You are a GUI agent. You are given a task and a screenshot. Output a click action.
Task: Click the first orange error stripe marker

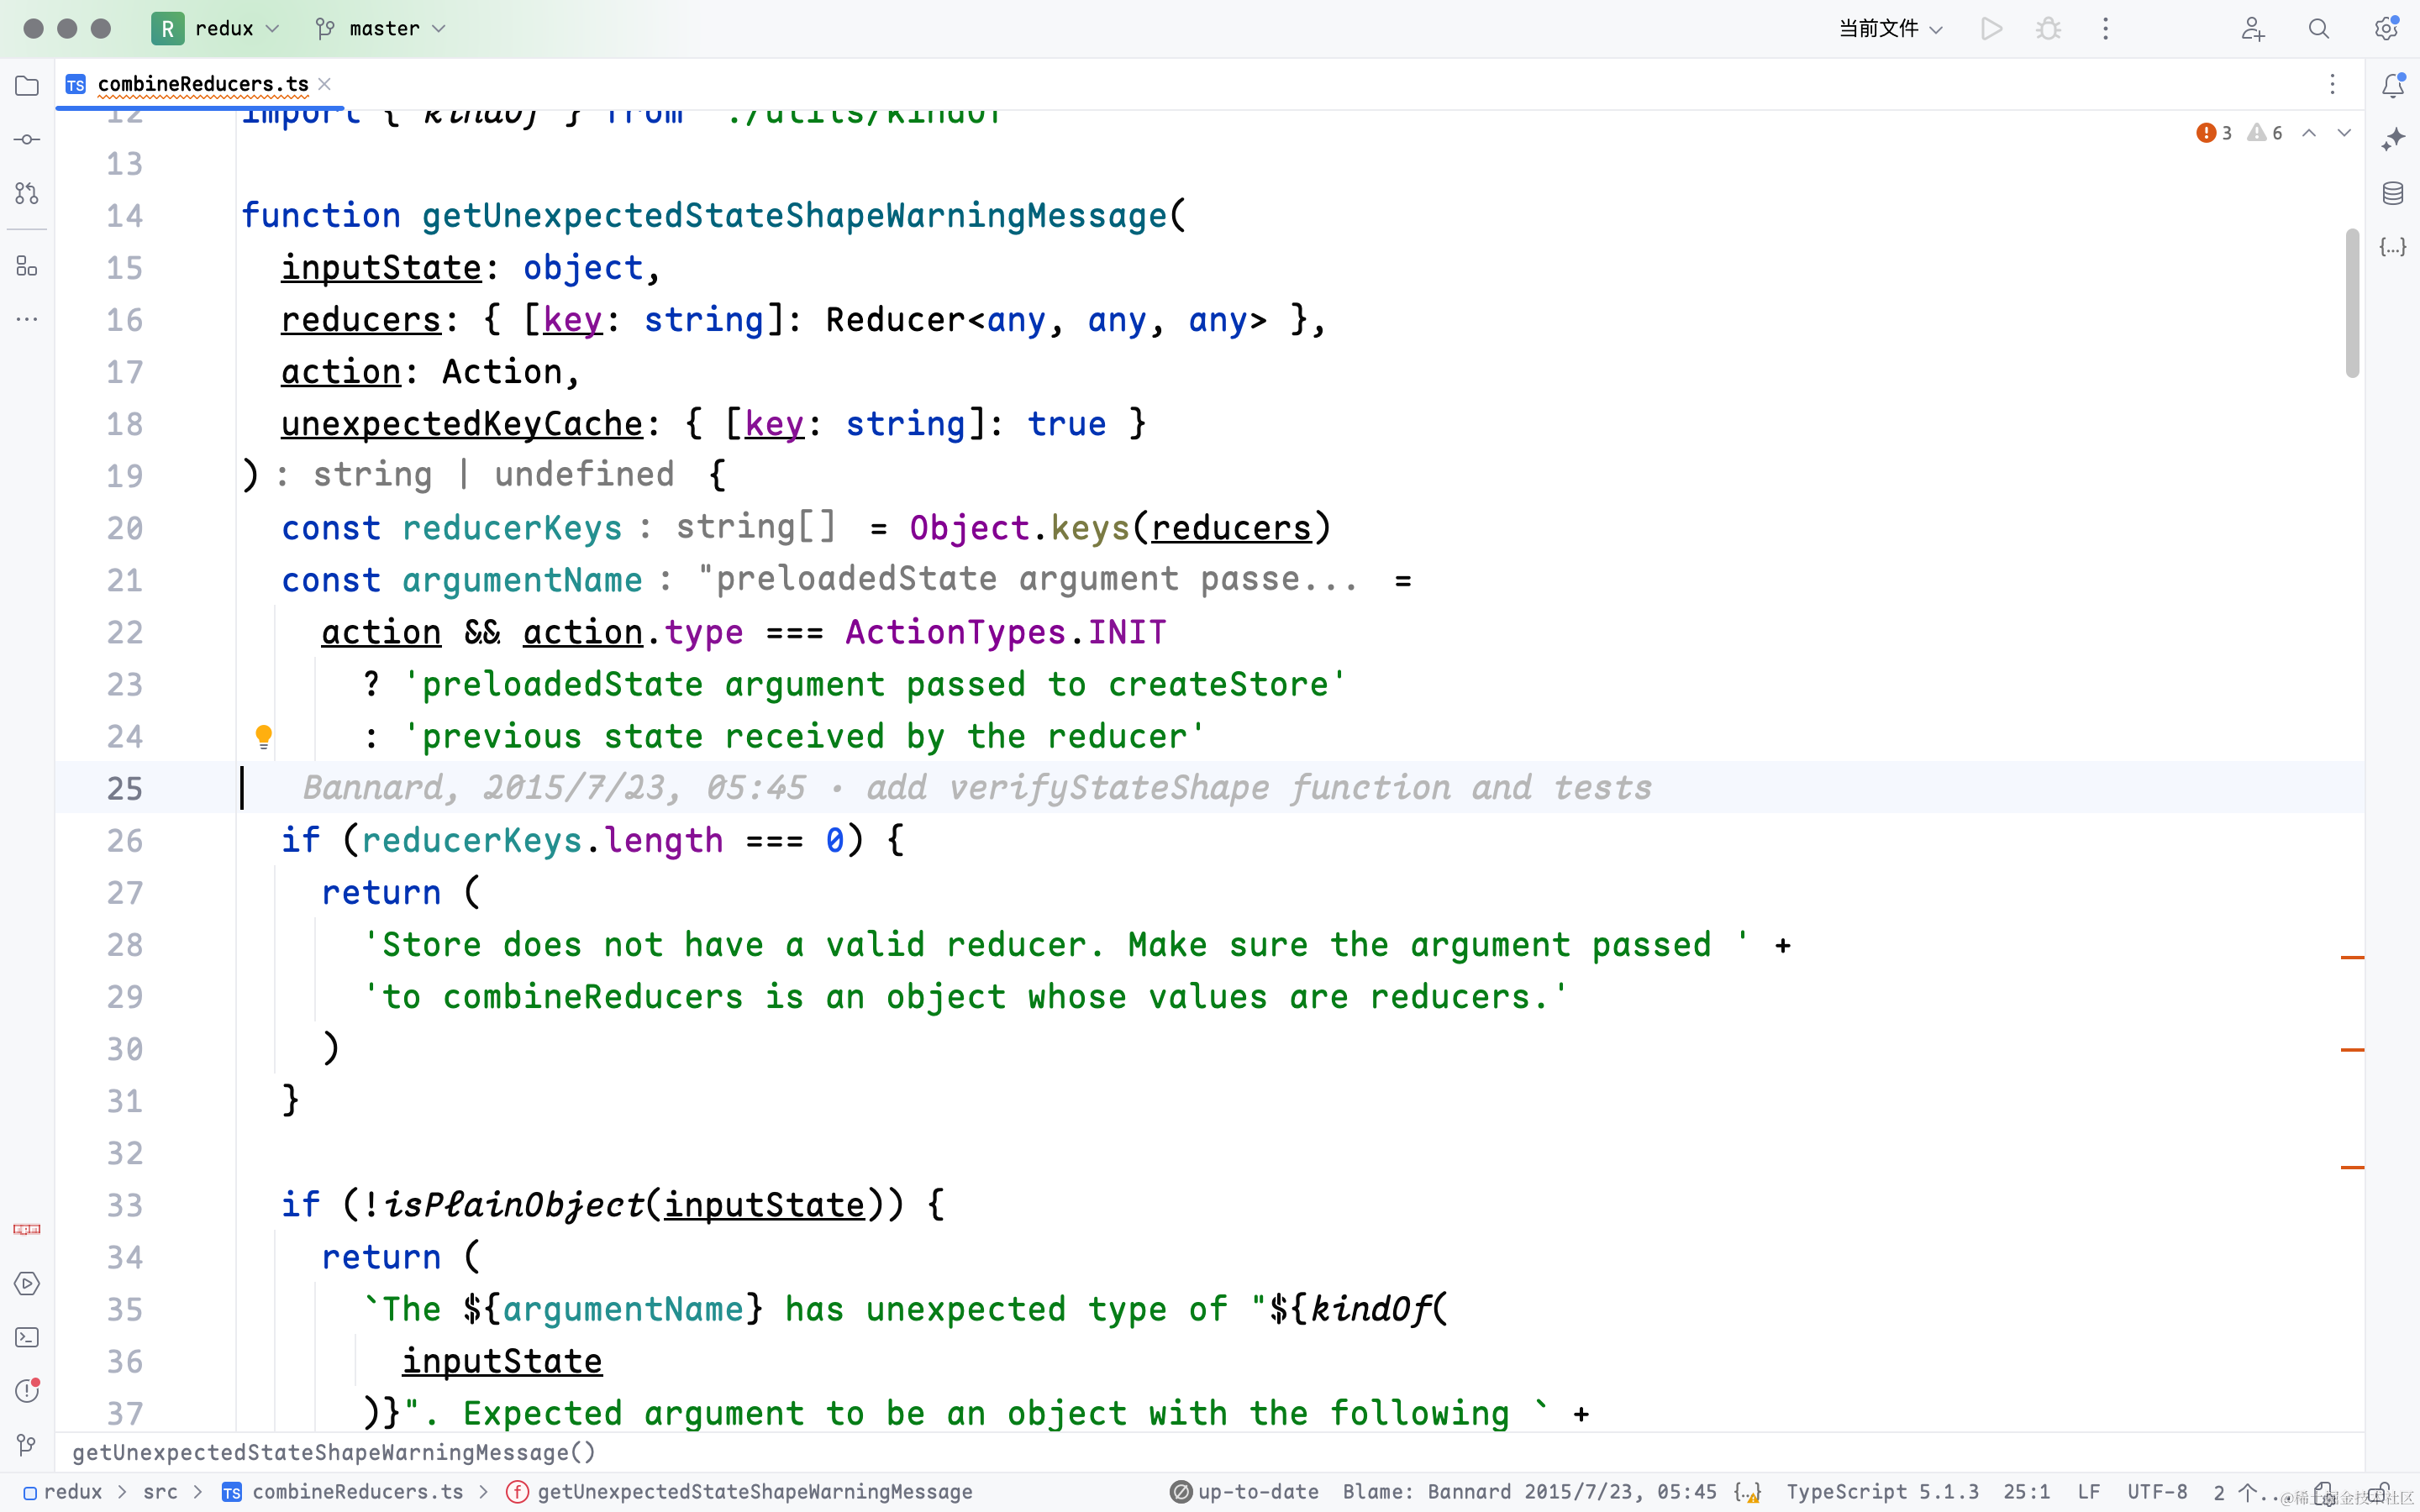2352,957
